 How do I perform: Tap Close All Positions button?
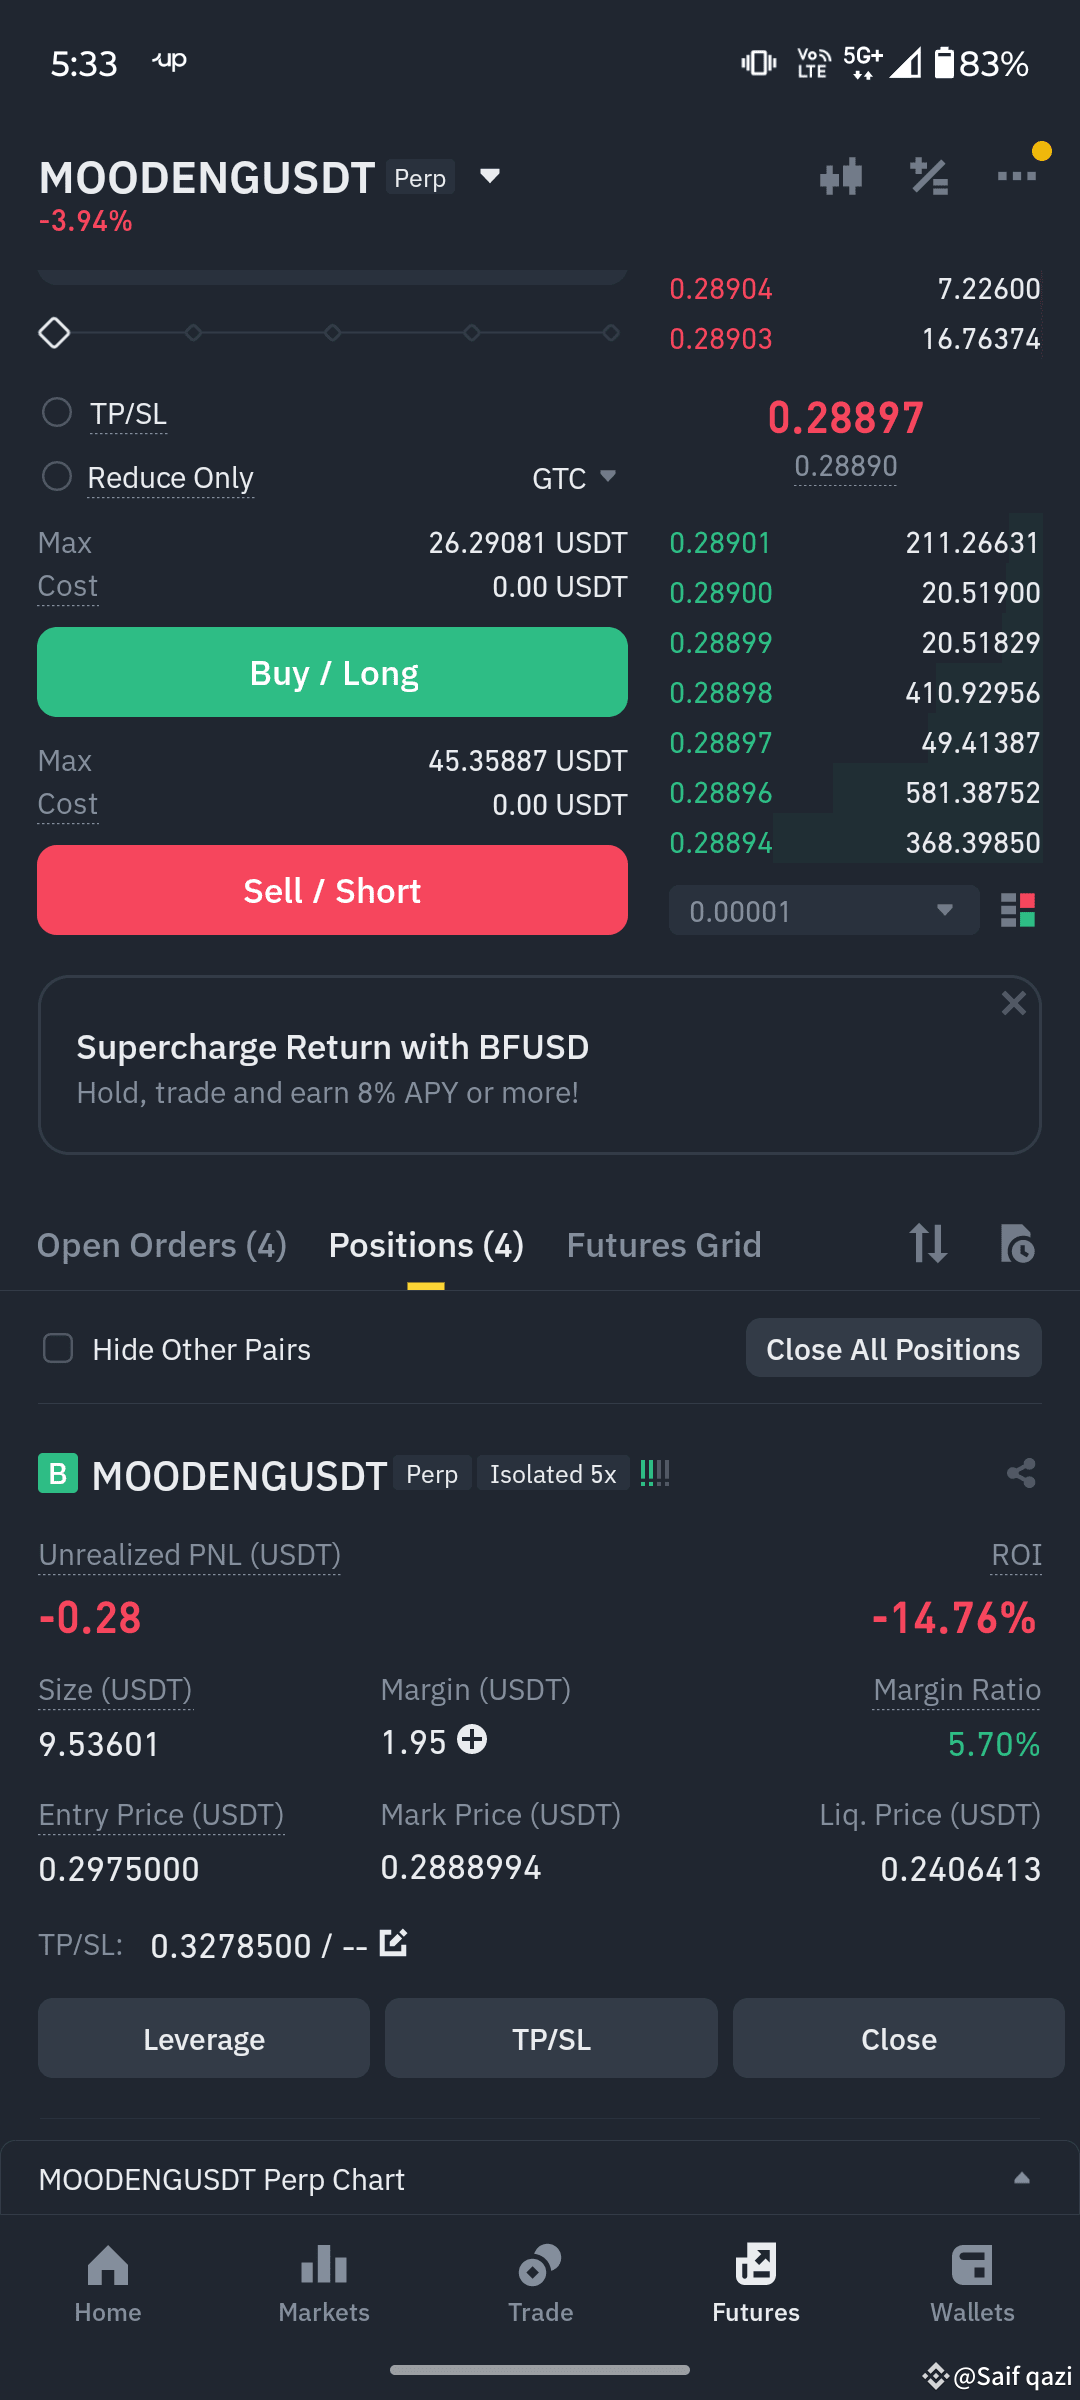893,1348
